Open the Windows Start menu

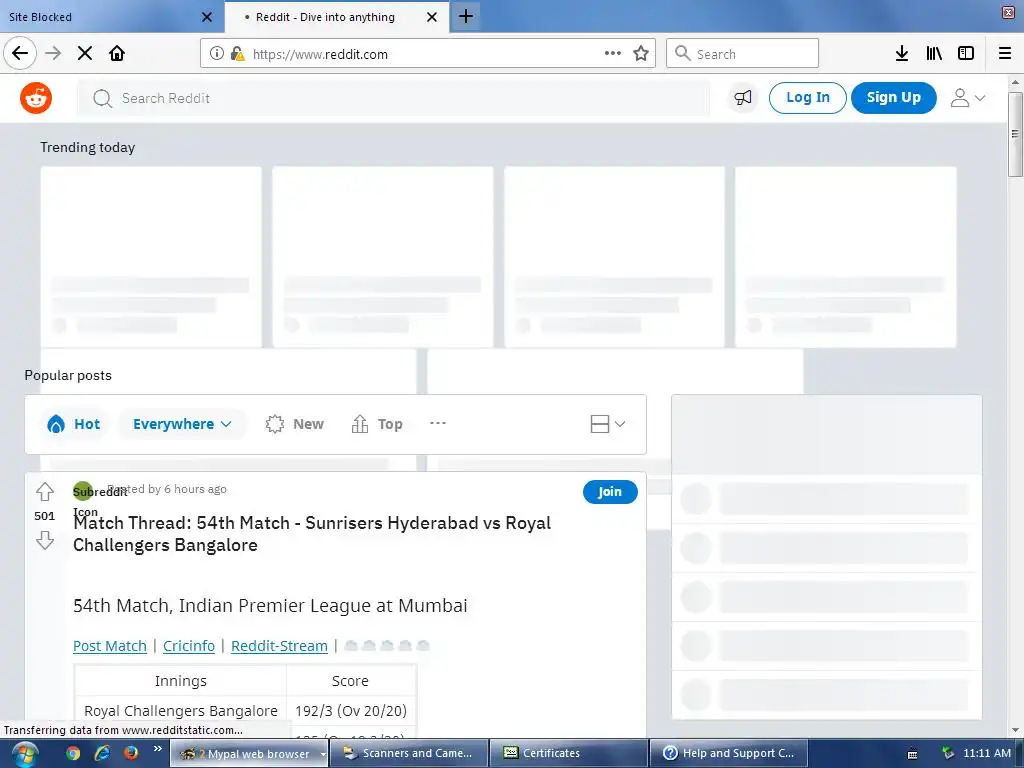[24, 754]
